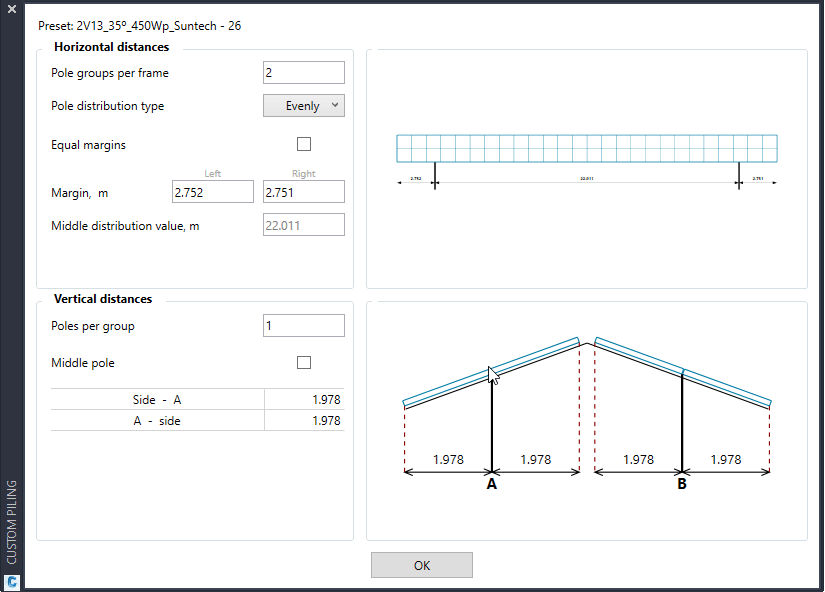Select the A - side table row
Screen dimensions: 825x592
point(196,421)
